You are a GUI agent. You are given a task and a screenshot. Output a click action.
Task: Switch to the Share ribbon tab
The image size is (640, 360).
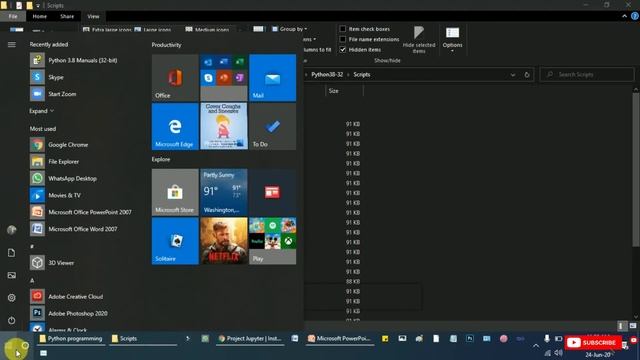tap(67, 16)
